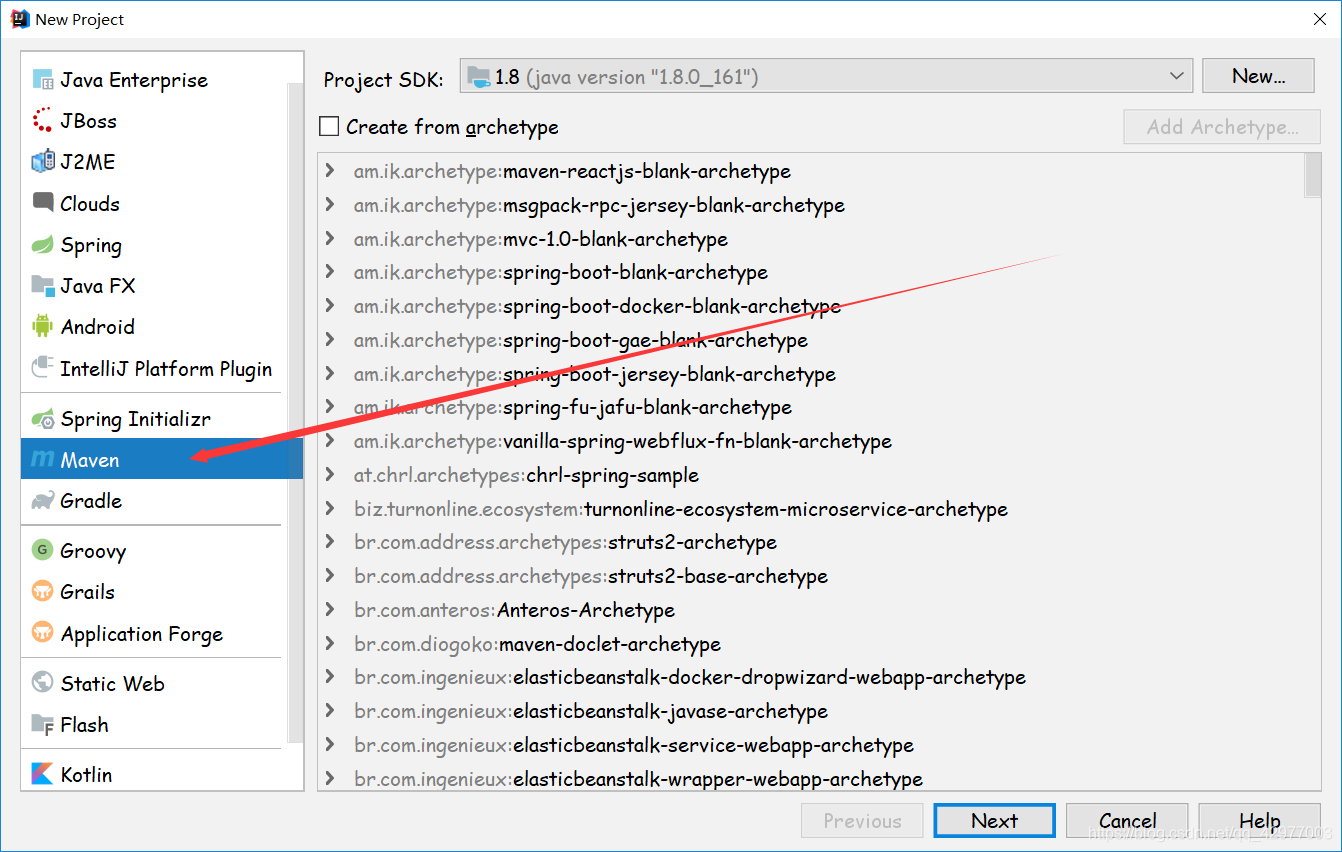Expand mvc-1.0-blank-archetype entry

[x=330, y=239]
